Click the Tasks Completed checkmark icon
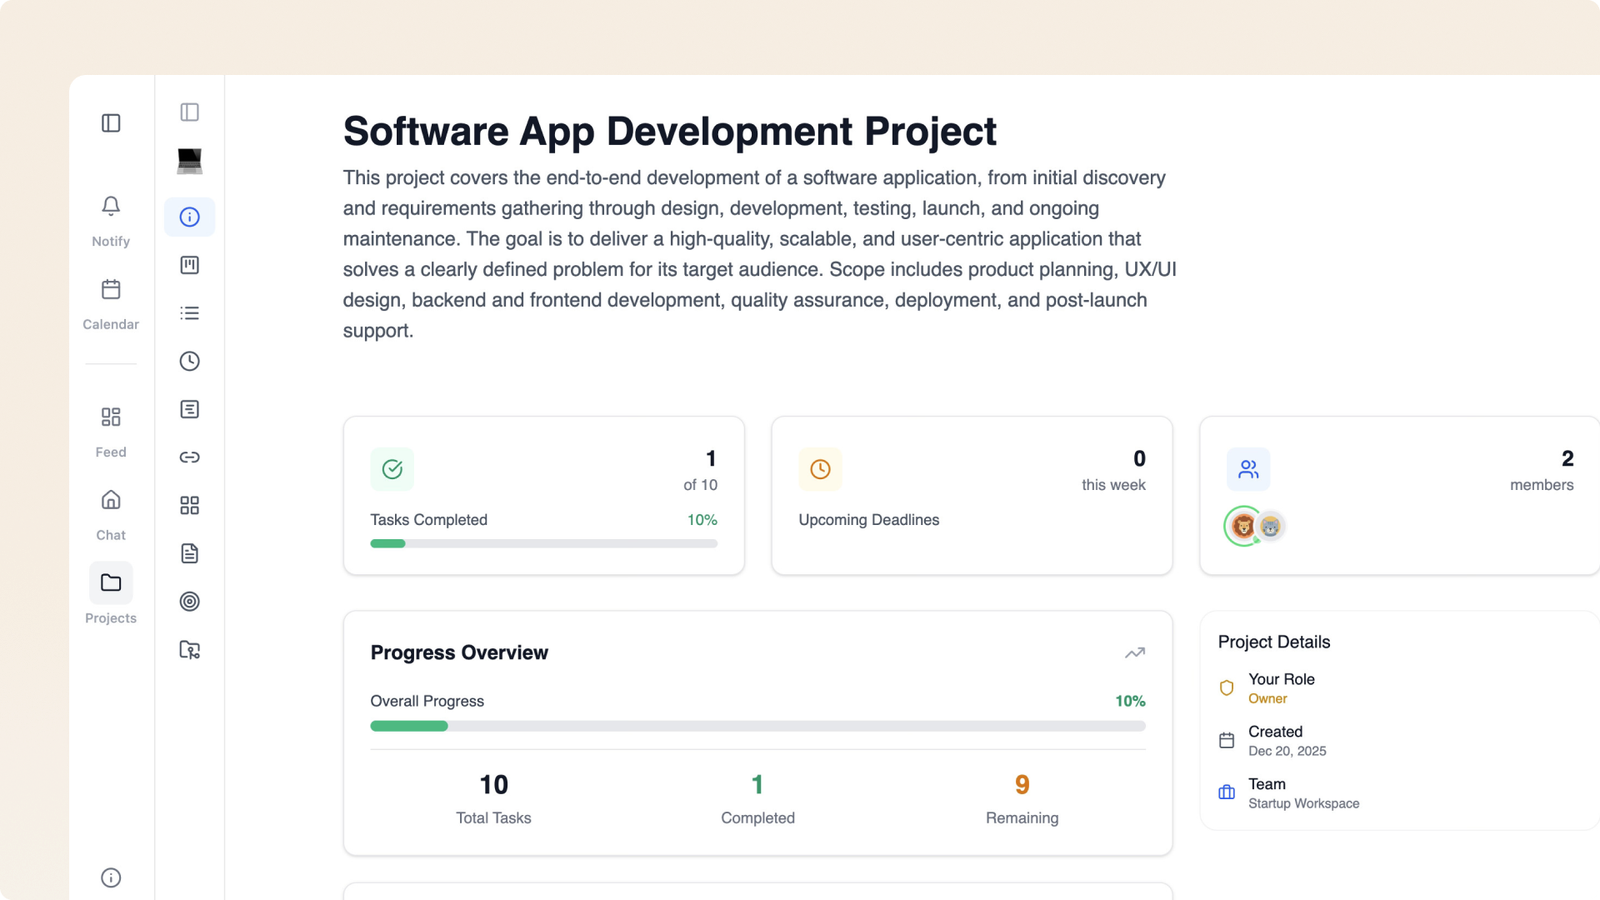 click(x=392, y=469)
